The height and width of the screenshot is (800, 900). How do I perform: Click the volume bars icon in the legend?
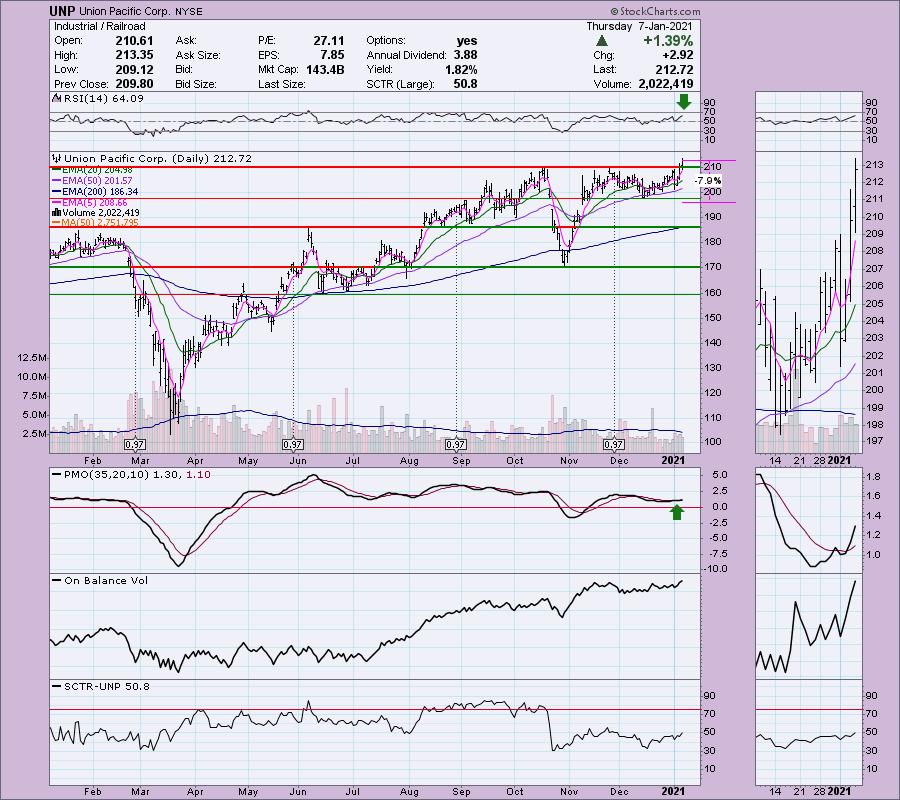[57, 212]
